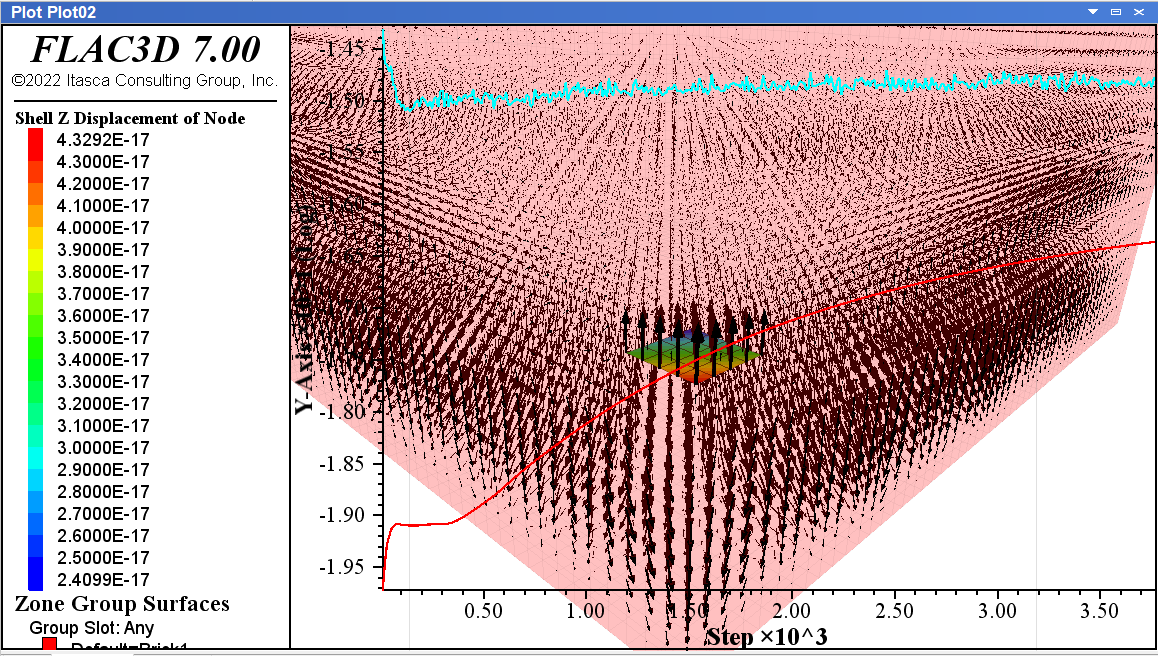Click the colored shell element in the model
Viewport: 1158px width, 656px height.
pyautogui.click(x=695, y=358)
